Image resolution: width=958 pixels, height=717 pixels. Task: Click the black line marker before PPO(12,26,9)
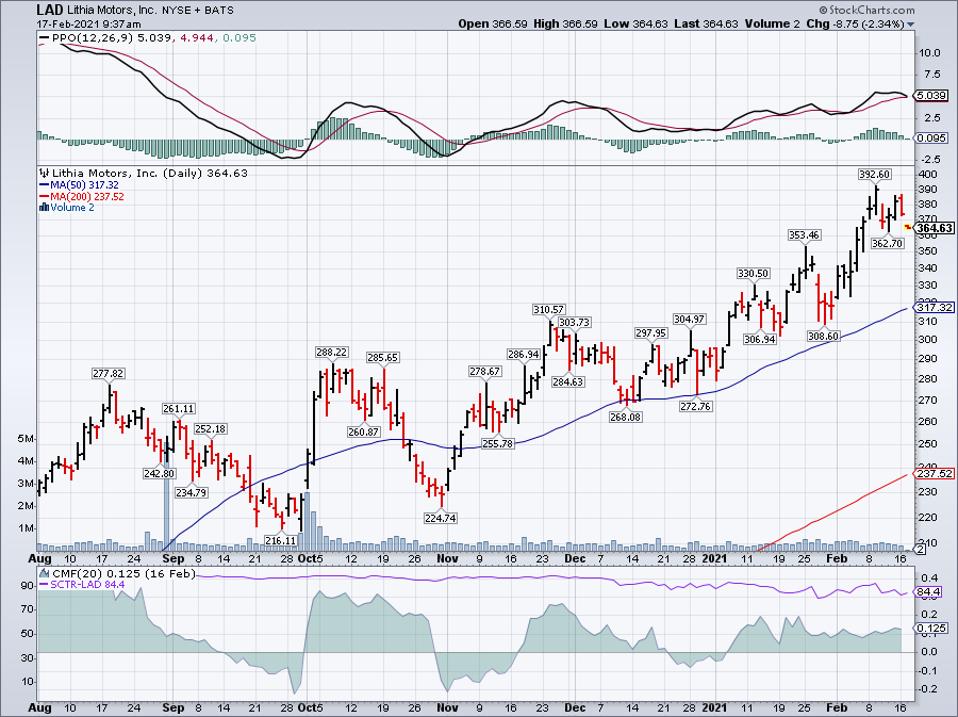click(x=45, y=38)
